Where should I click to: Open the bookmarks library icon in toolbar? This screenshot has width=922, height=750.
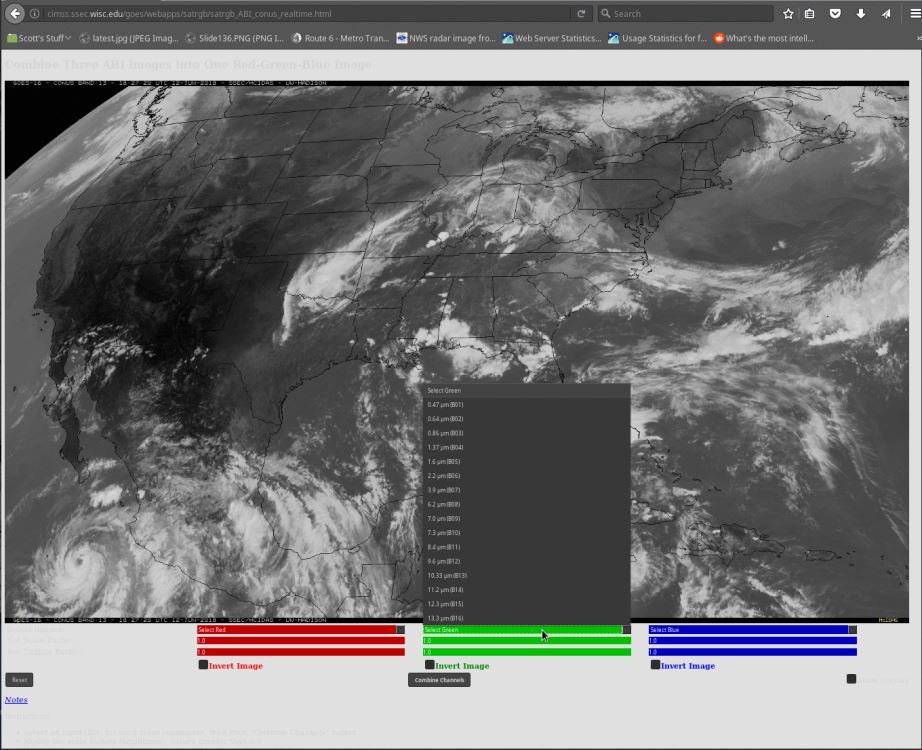(x=810, y=14)
